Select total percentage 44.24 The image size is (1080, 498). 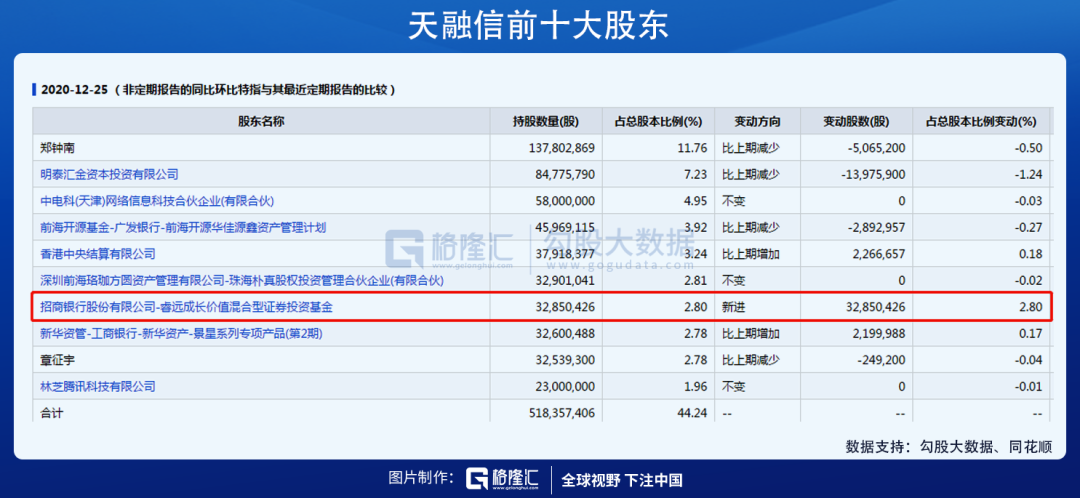[694, 413]
